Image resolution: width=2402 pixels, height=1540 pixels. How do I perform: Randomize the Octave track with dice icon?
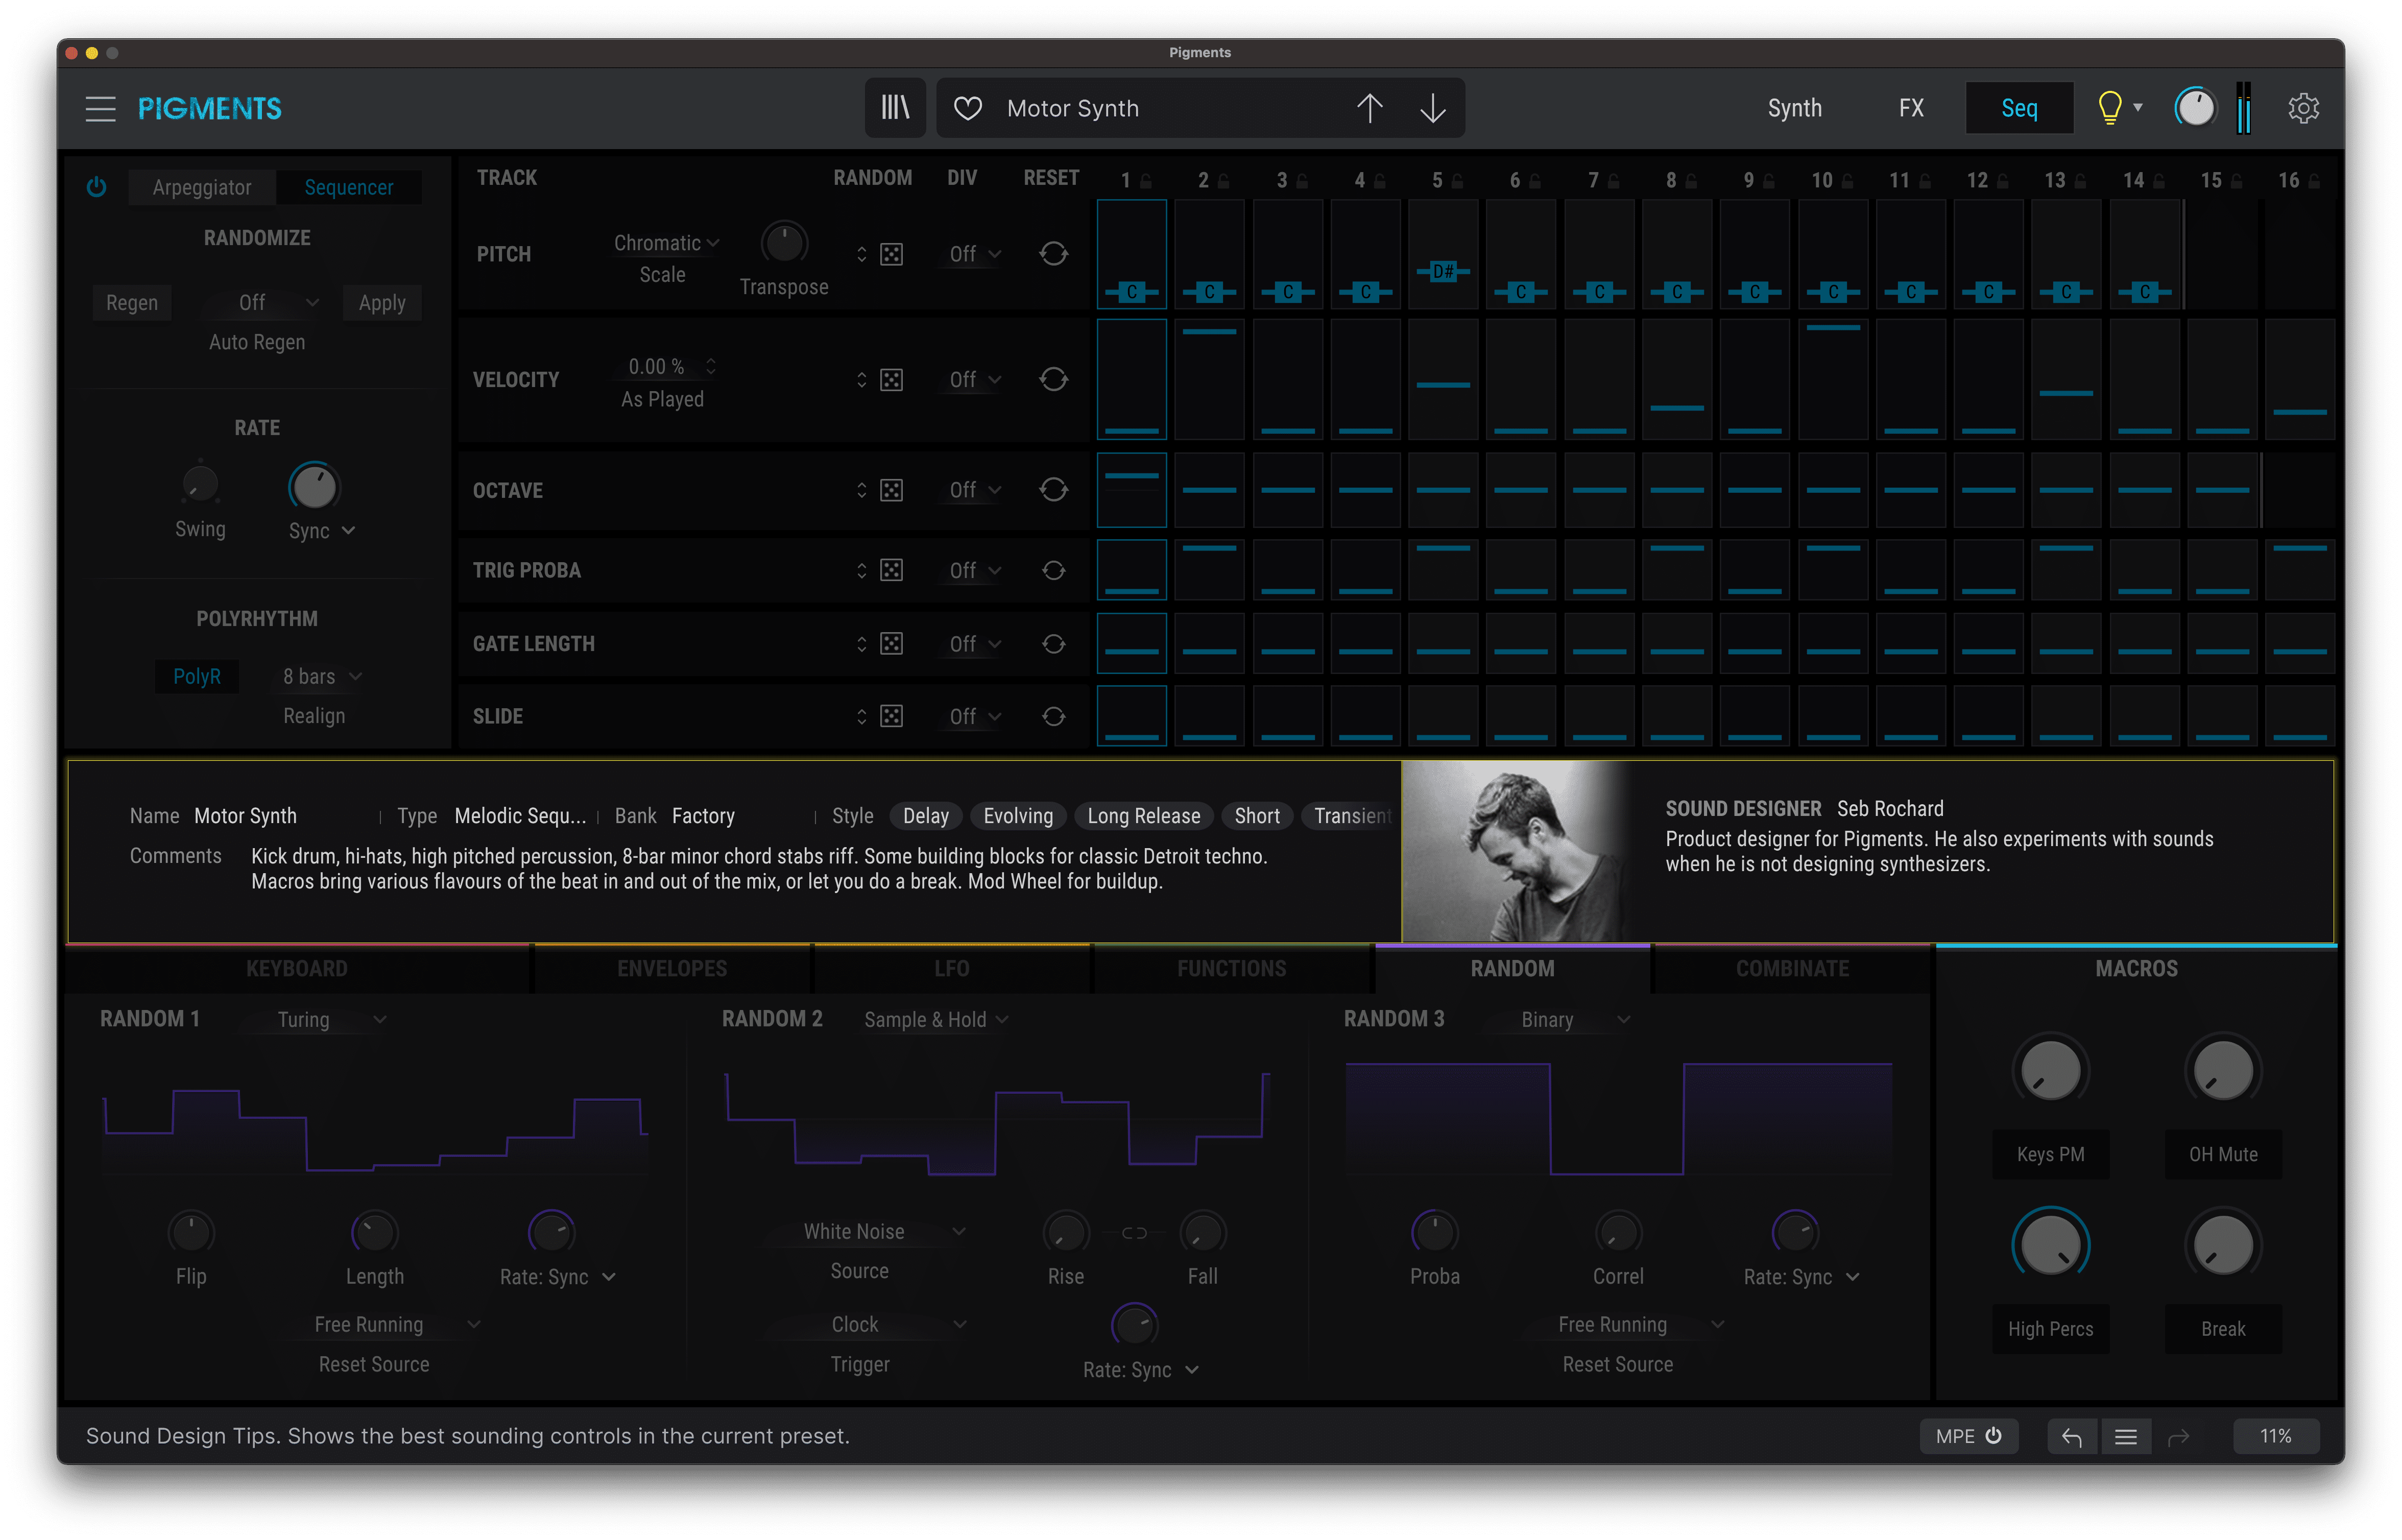891,490
